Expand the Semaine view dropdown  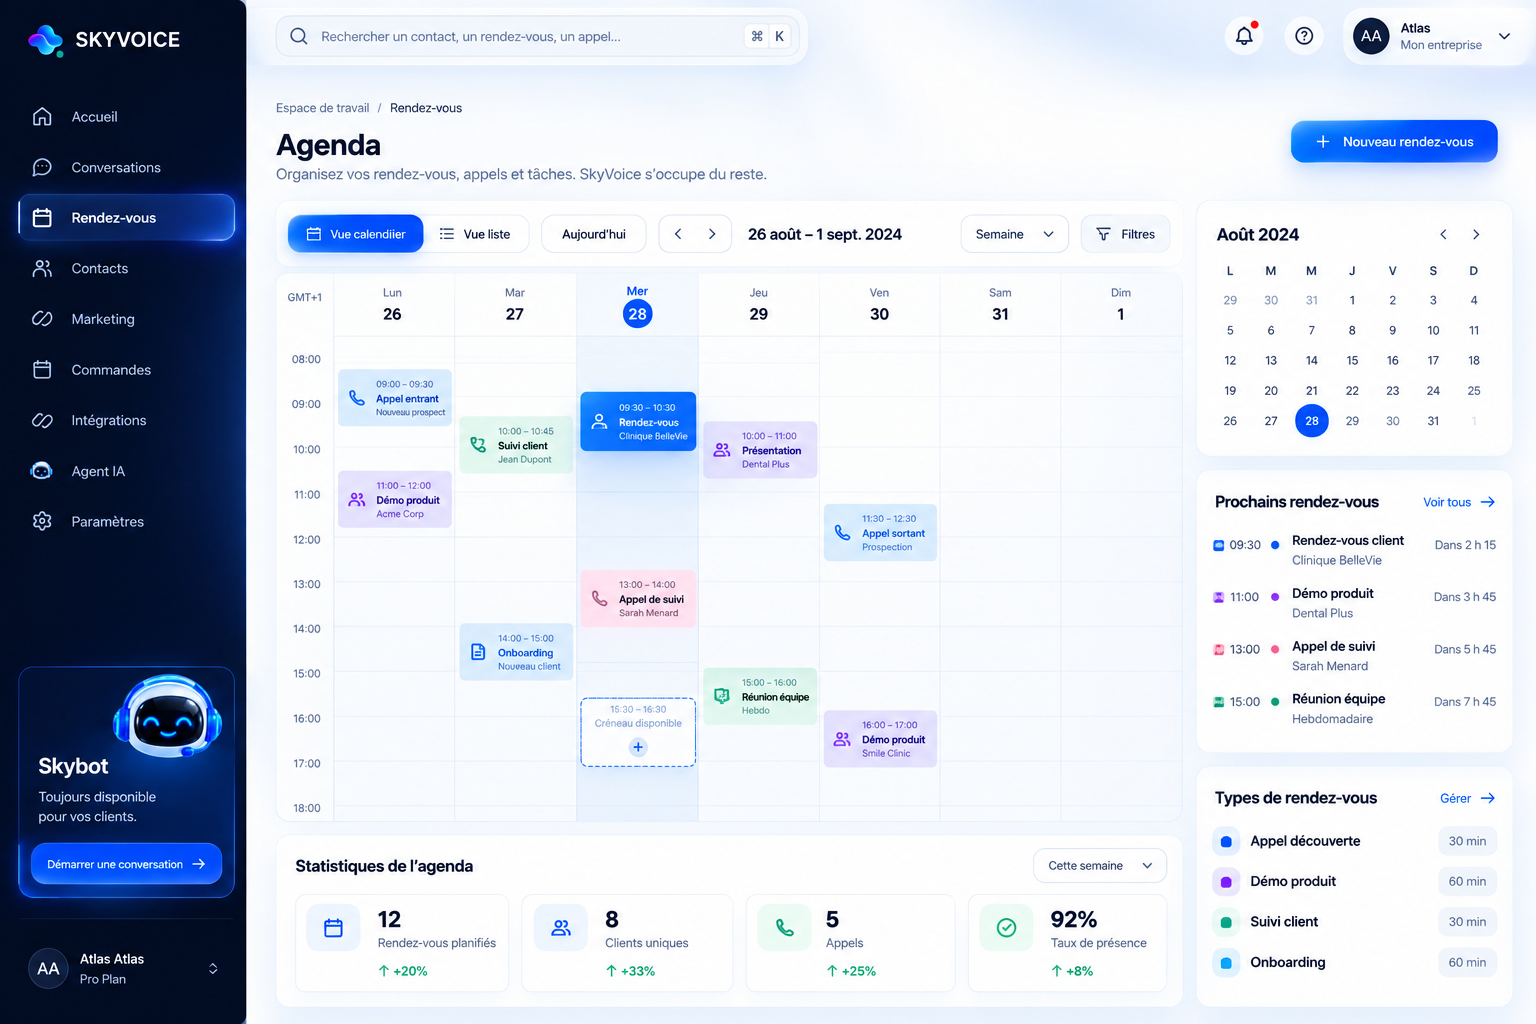click(1014, 234)
